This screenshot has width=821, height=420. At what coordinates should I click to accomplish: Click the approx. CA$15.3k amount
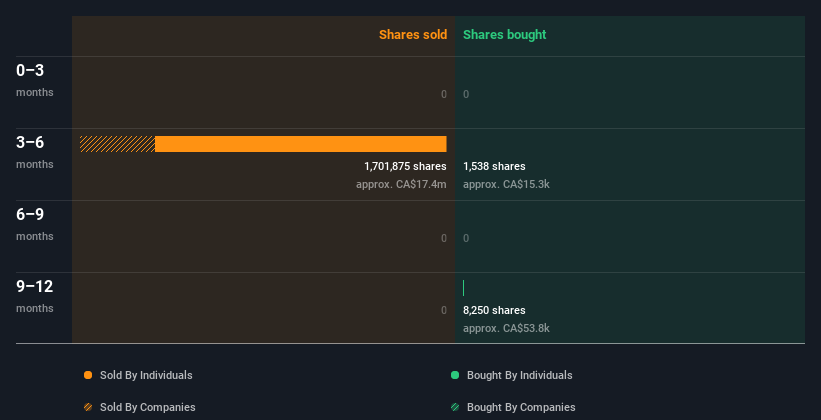click(506, 184)
